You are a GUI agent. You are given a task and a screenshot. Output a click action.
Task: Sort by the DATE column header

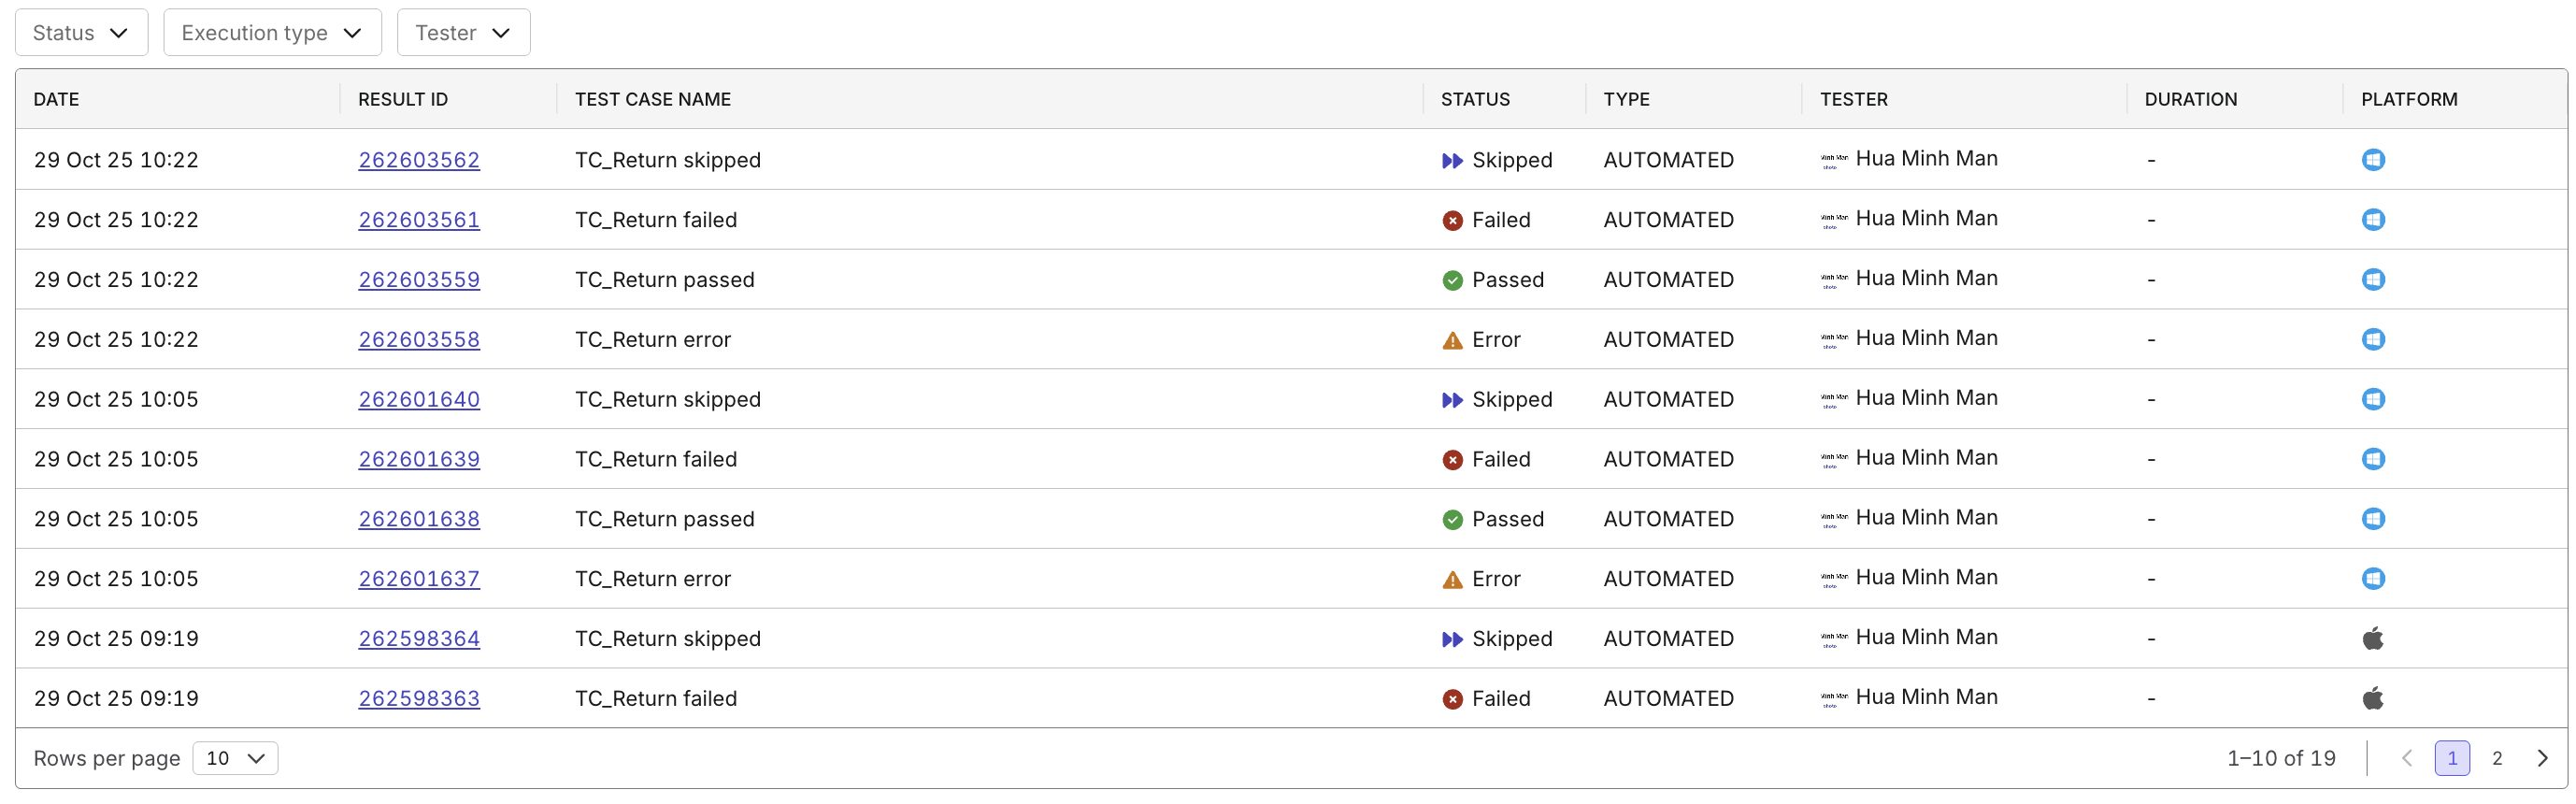(x=56, y=99)
